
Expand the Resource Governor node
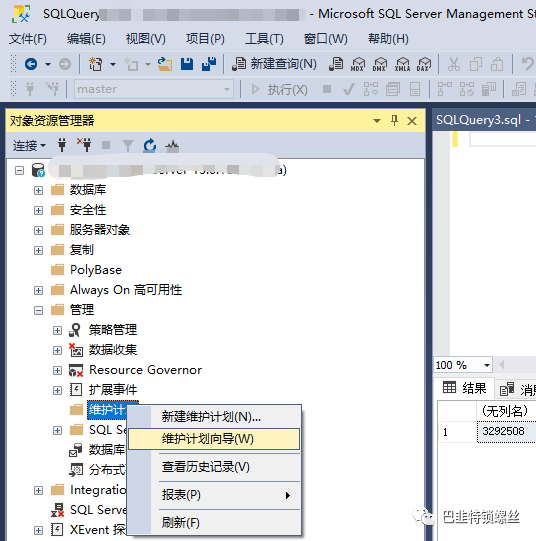(57, 371)
